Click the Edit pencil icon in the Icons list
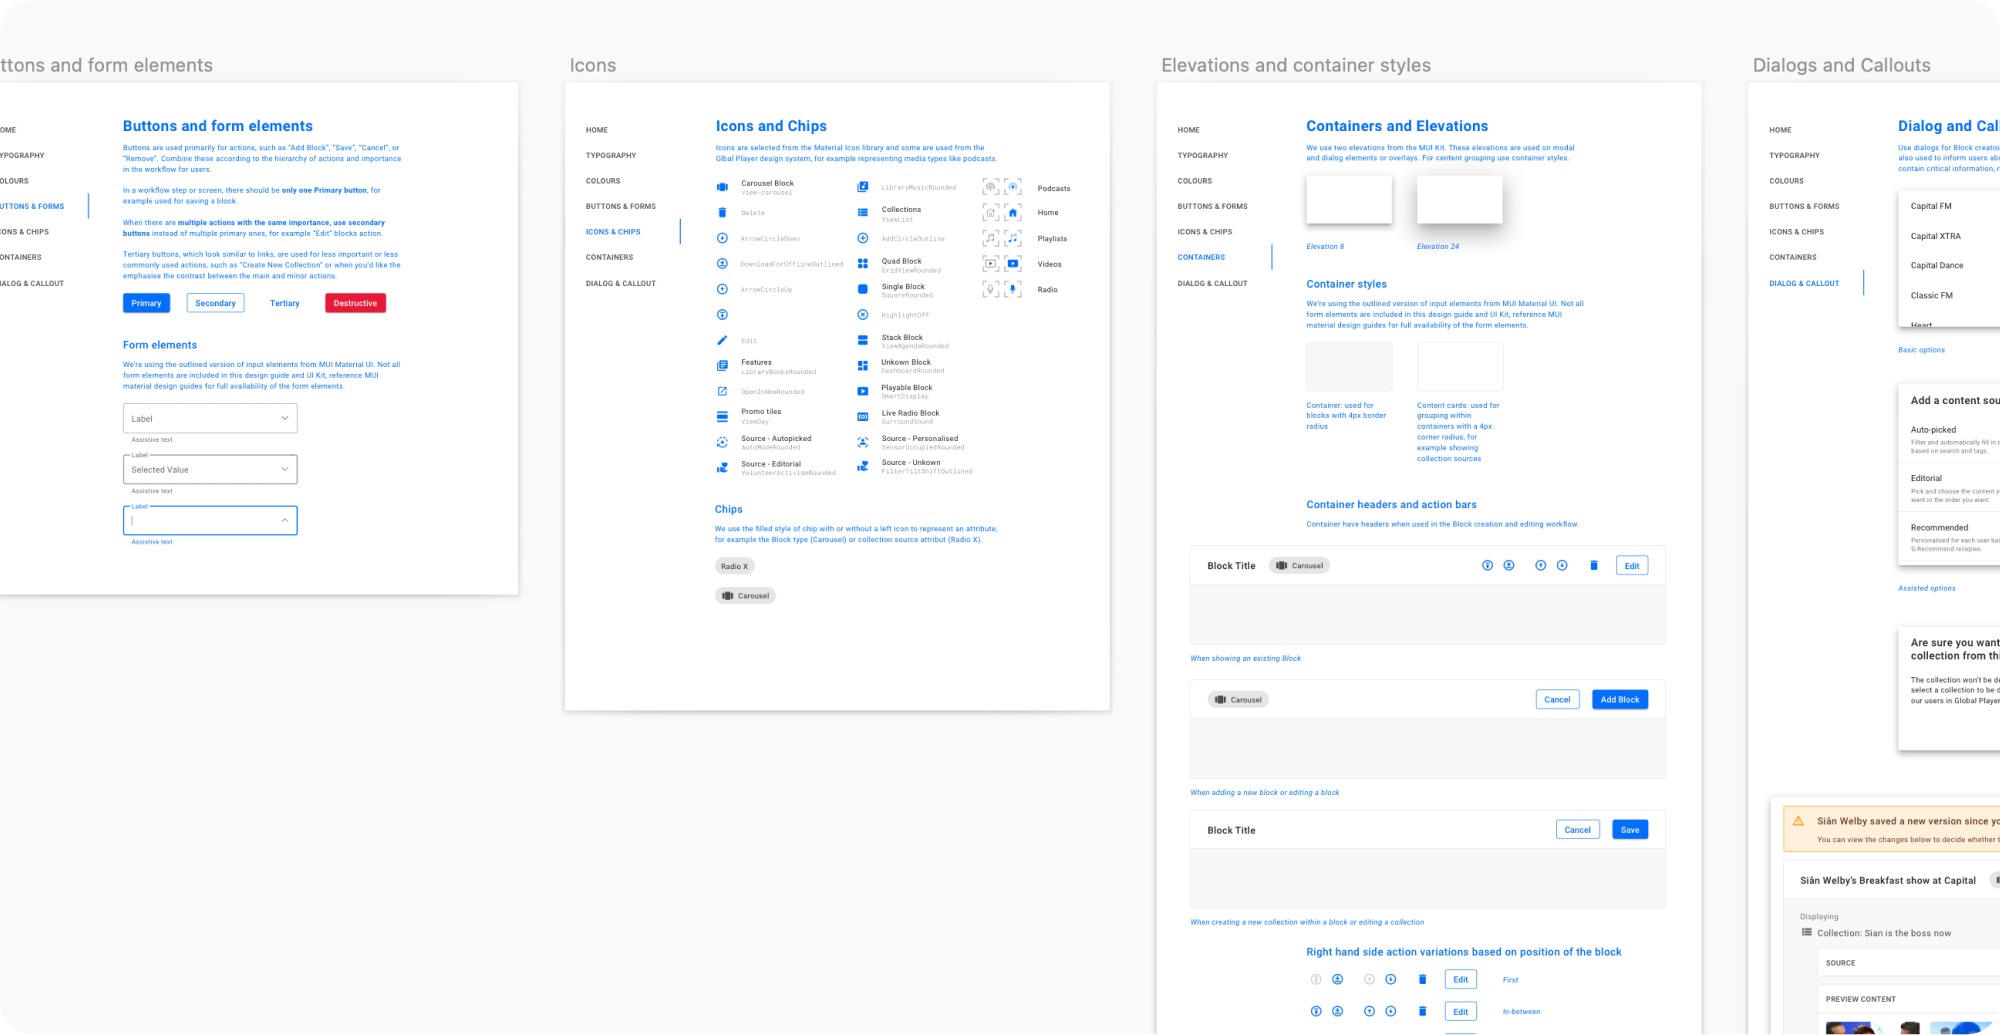This screenshot has width=2000, height=1035. click(x=722, y=340)
